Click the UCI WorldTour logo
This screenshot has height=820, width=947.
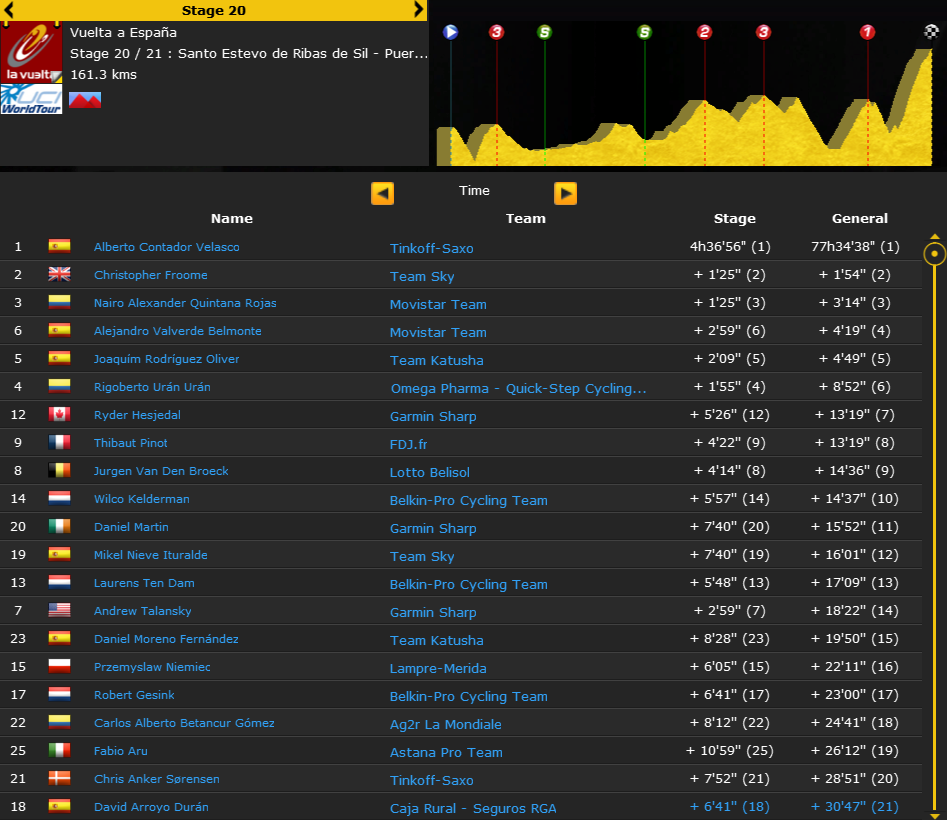31,98
